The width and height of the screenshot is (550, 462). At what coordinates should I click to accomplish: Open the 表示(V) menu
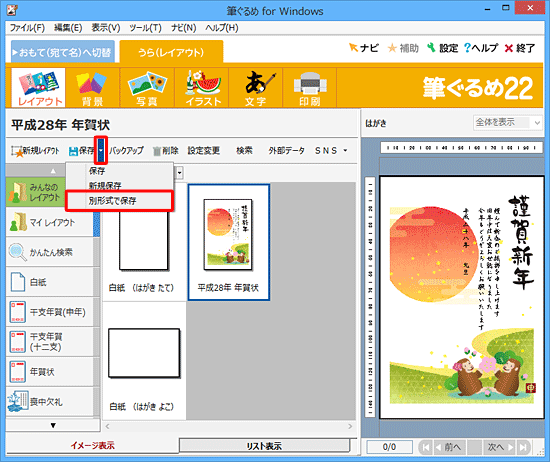pos(106,28)
